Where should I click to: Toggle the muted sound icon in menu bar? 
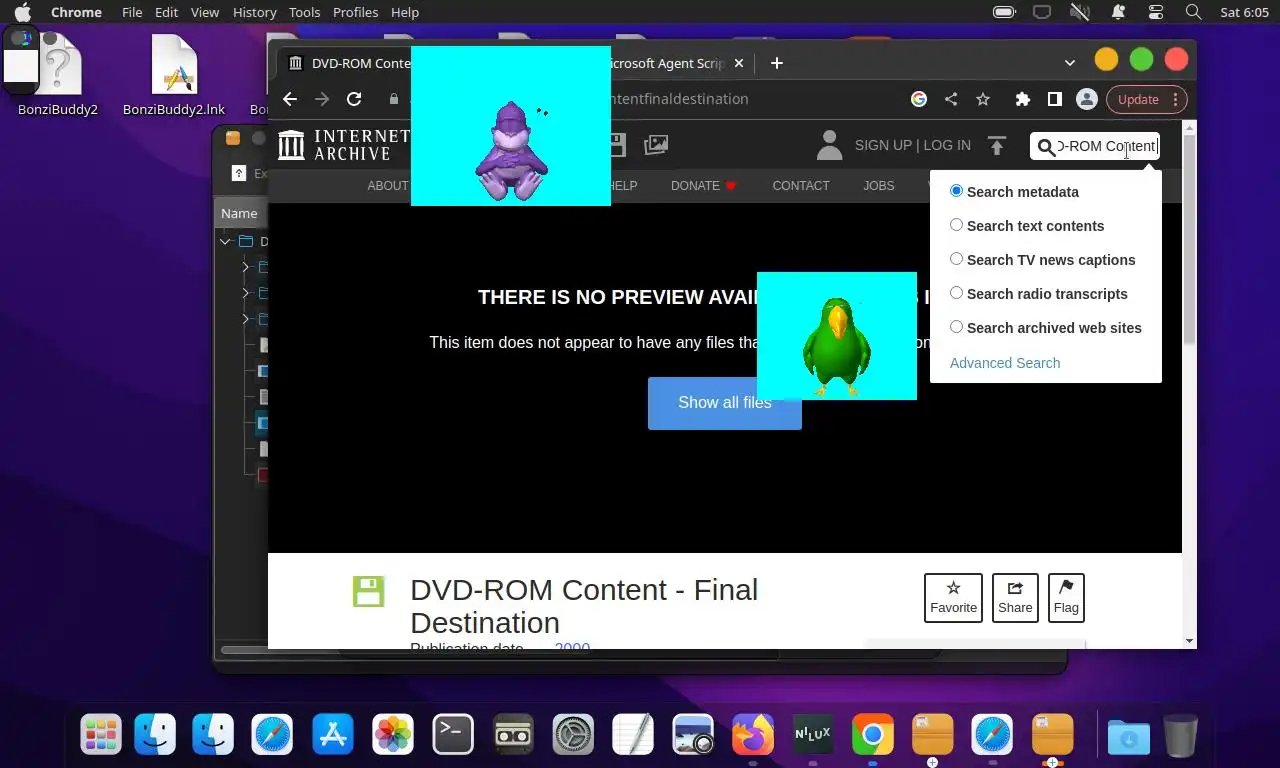[1079, 12]
